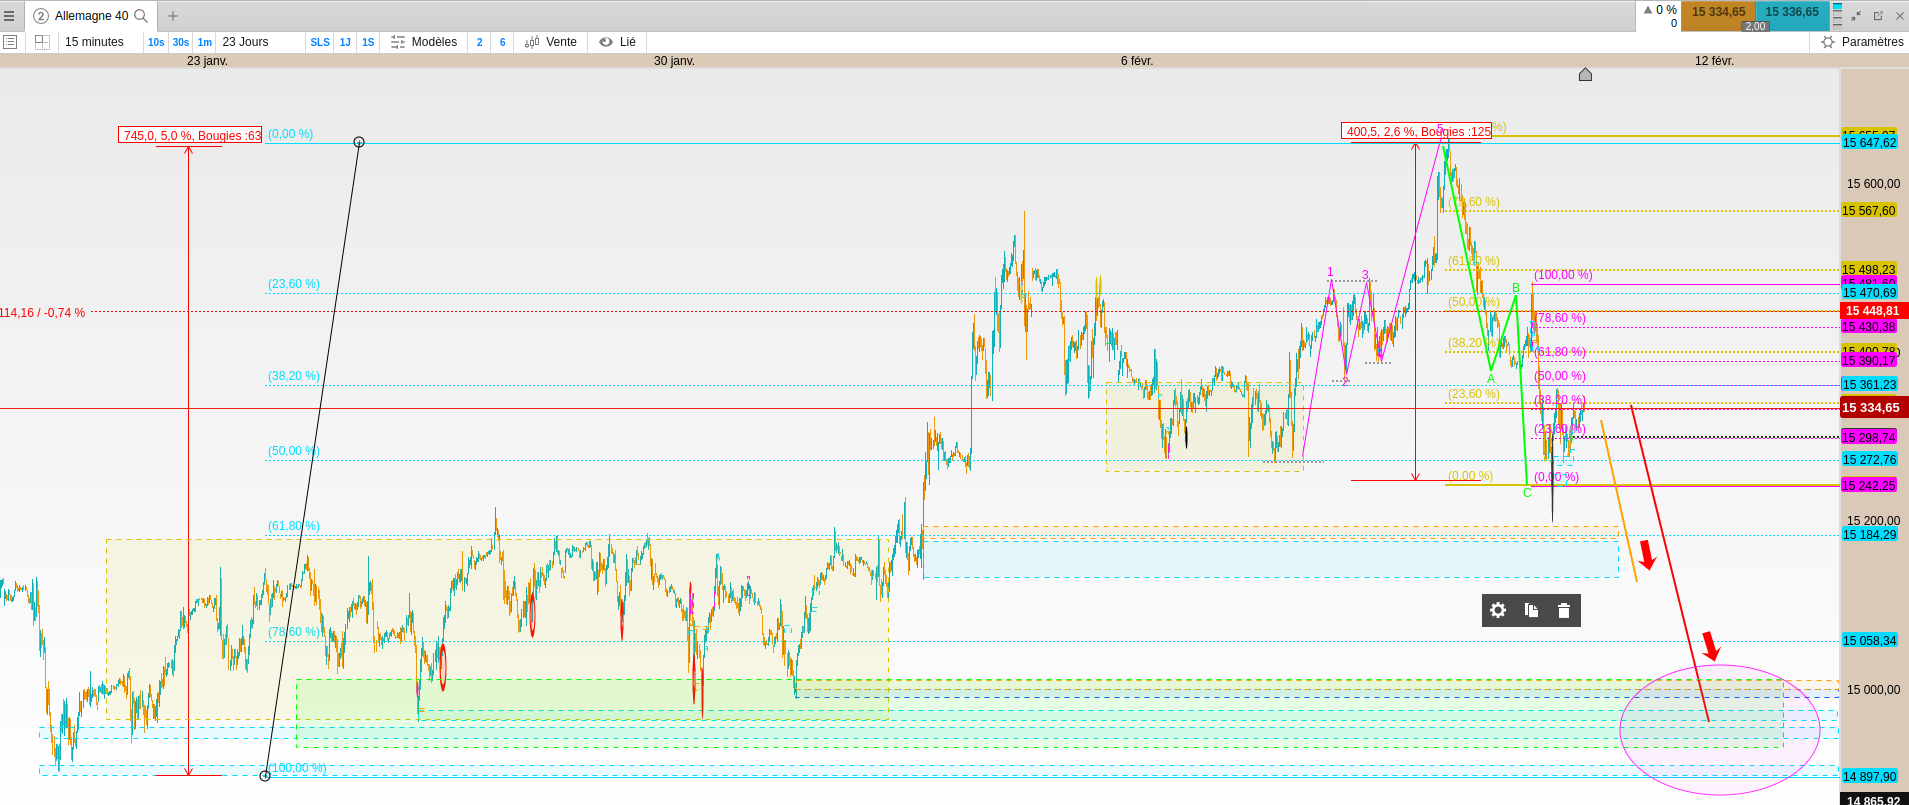Expand the 15 minutes timeframe selector
Image resolution: width=1909 pixels, height=805 pixels.
click(x=94, y=42)
